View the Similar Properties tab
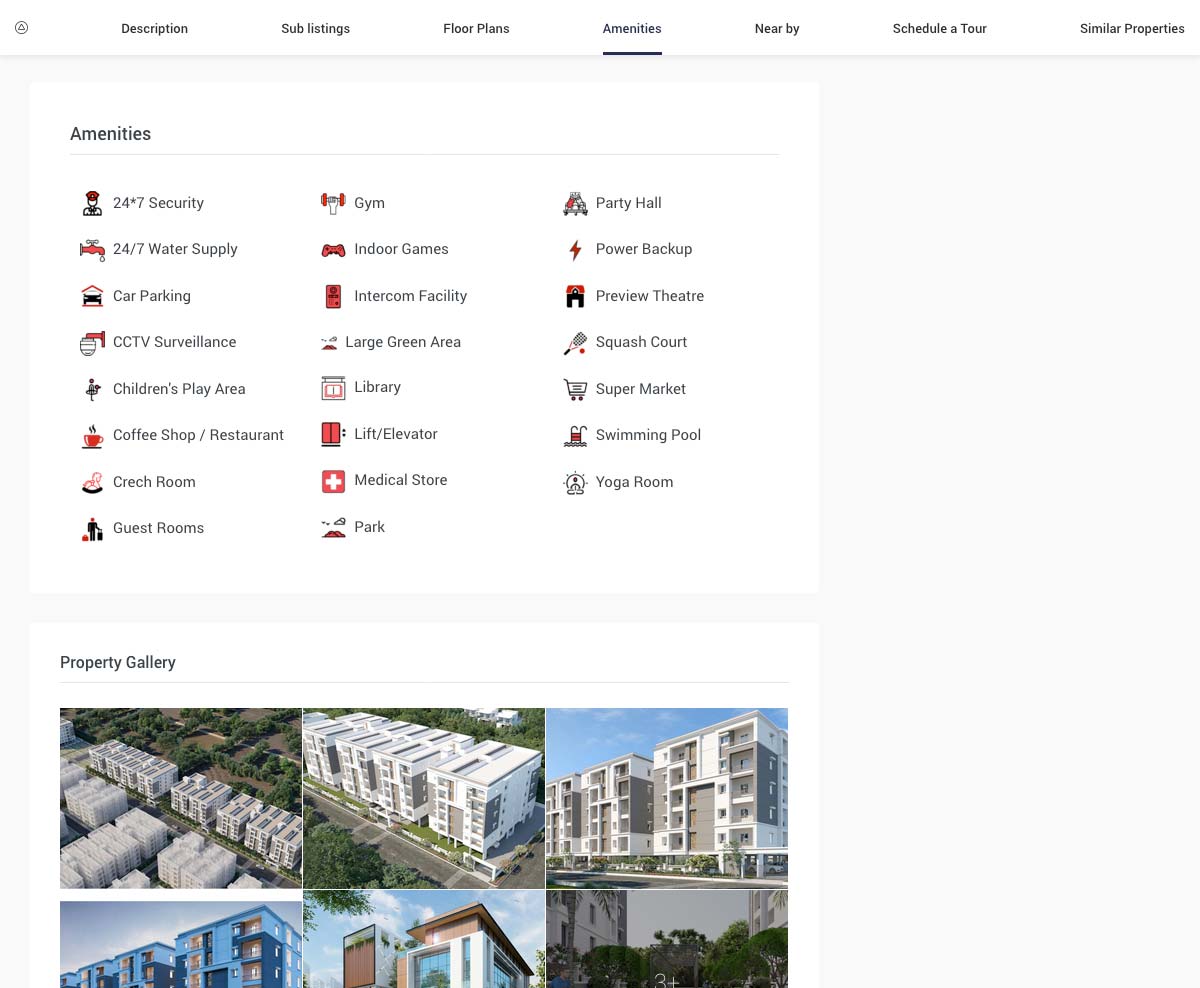The image size is (1200, 988). point(1132,28)
